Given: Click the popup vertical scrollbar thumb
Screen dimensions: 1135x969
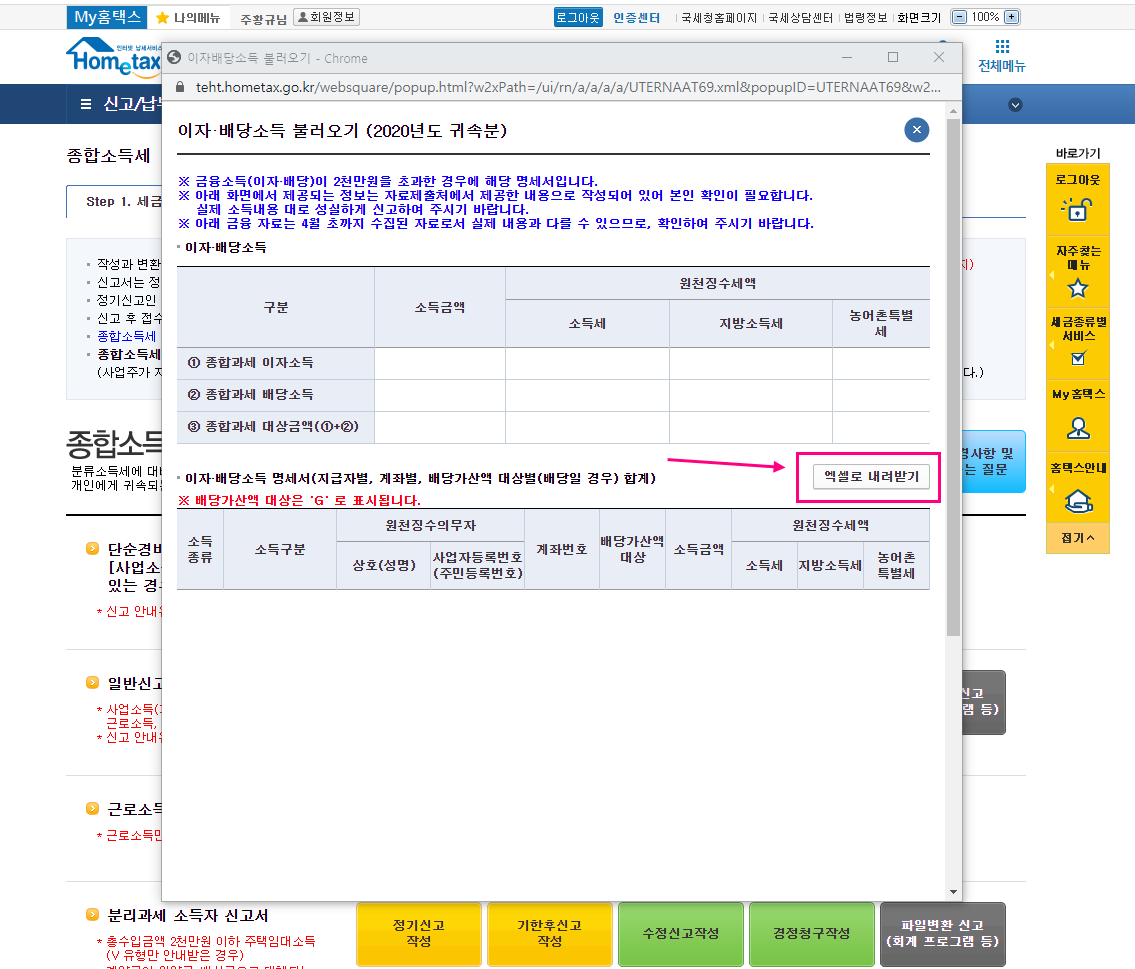Looking at the screenshot, I should pyautogui.click(x=953, y=376).
